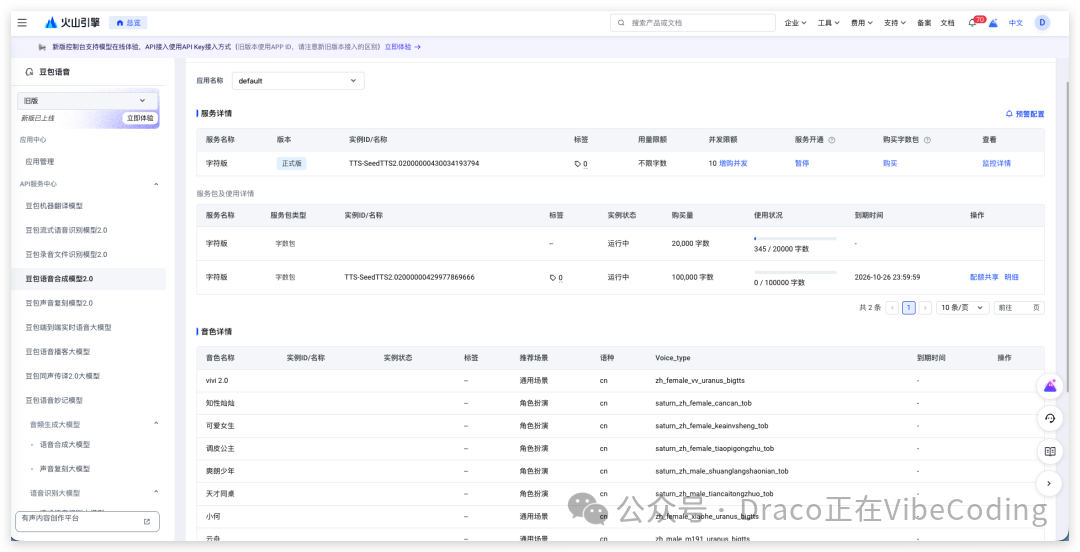Click the 购买字数包 help icon

click(927, 140)
